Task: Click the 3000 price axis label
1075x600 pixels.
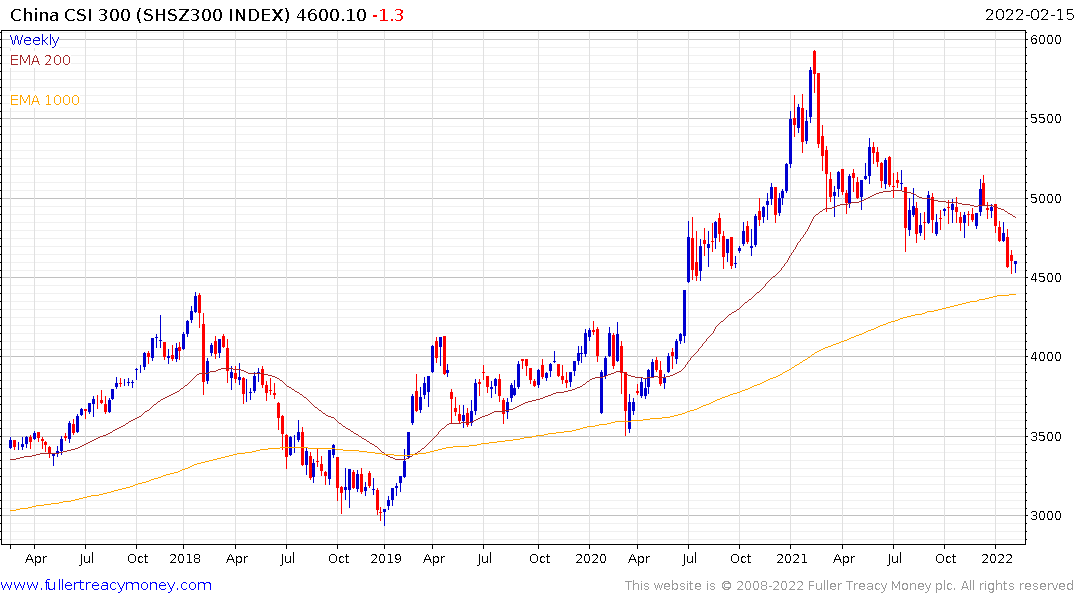Action: point(1046,516)
